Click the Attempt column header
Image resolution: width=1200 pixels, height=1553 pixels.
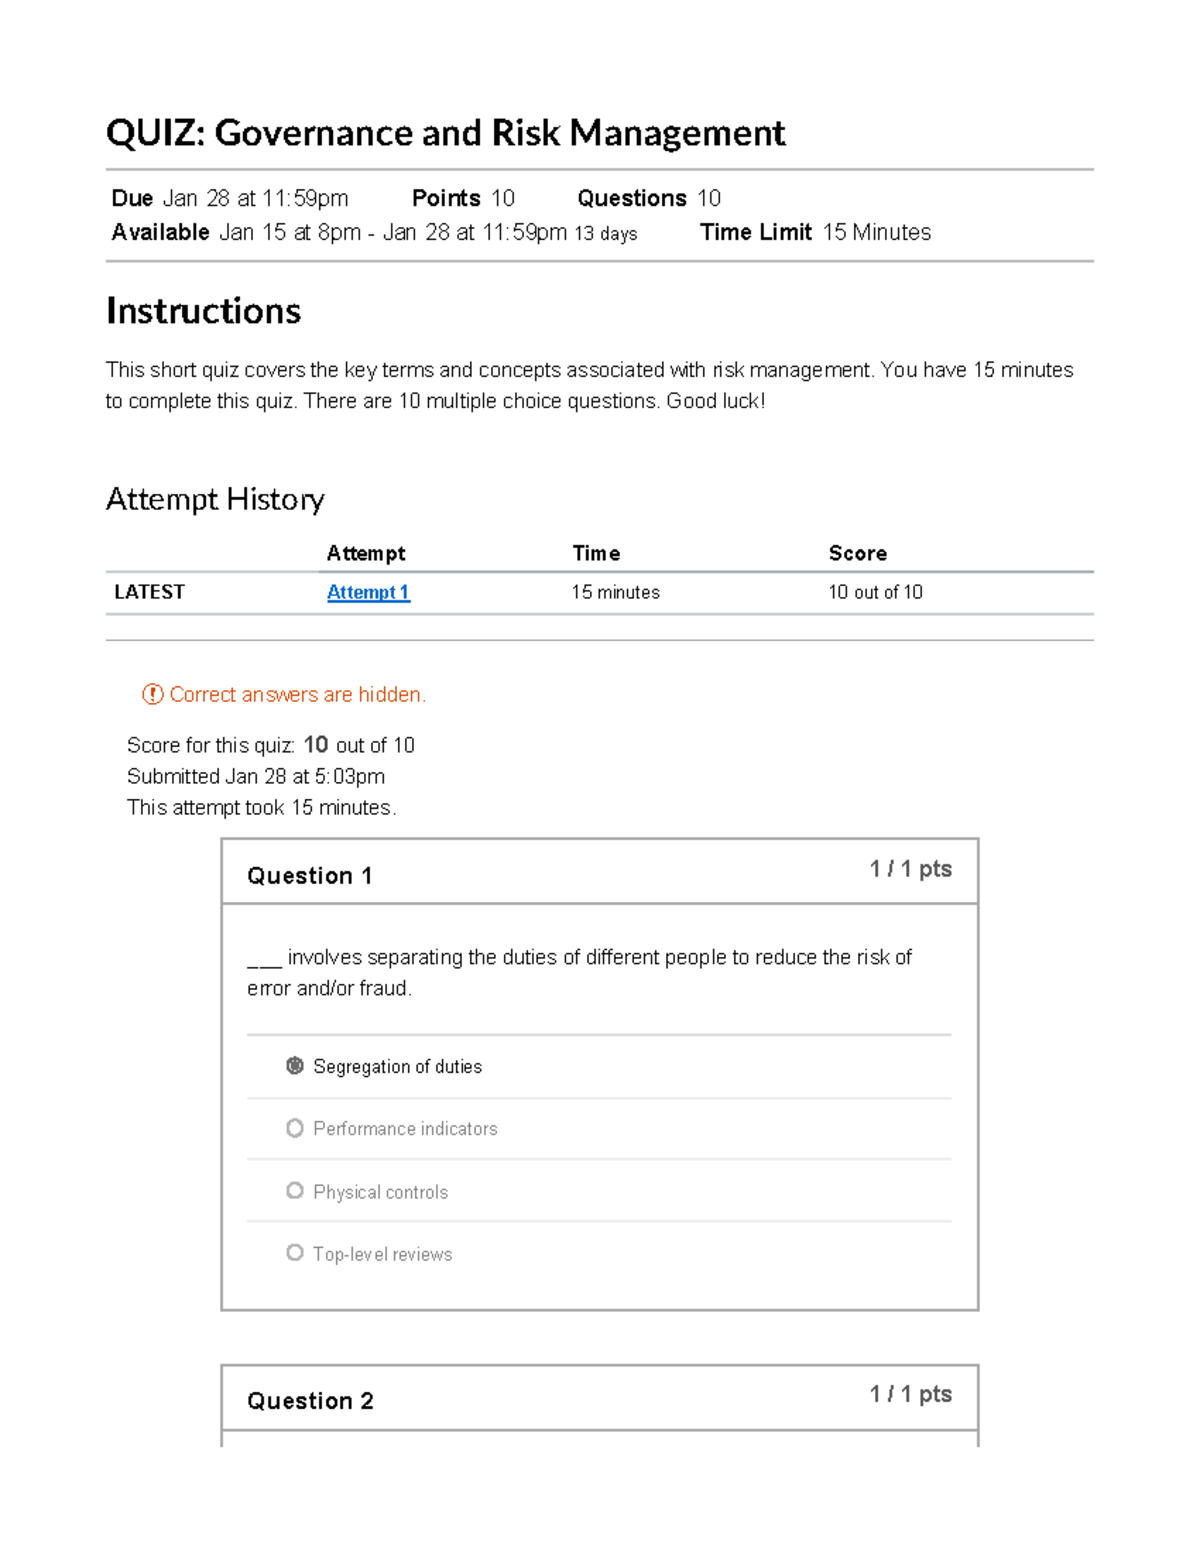(x=366, y=553)
